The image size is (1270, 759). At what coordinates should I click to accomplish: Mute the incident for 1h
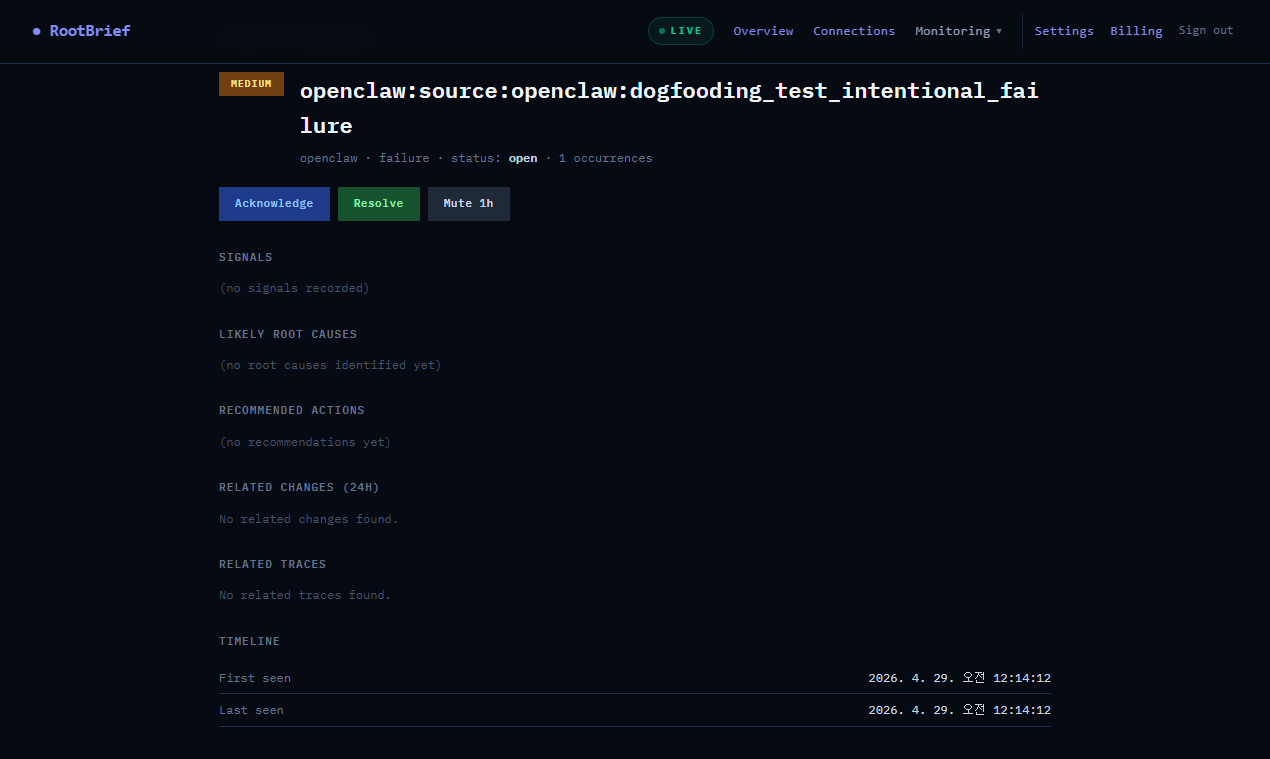point(469,204)
